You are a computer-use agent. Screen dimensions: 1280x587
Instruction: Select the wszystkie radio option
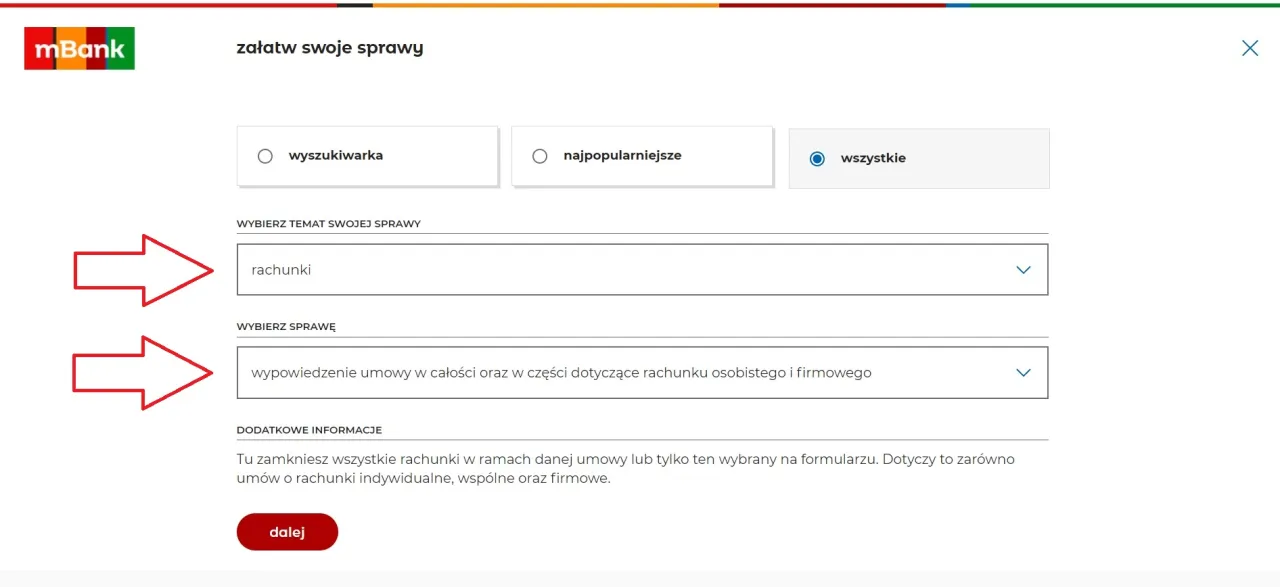[818, 158]
